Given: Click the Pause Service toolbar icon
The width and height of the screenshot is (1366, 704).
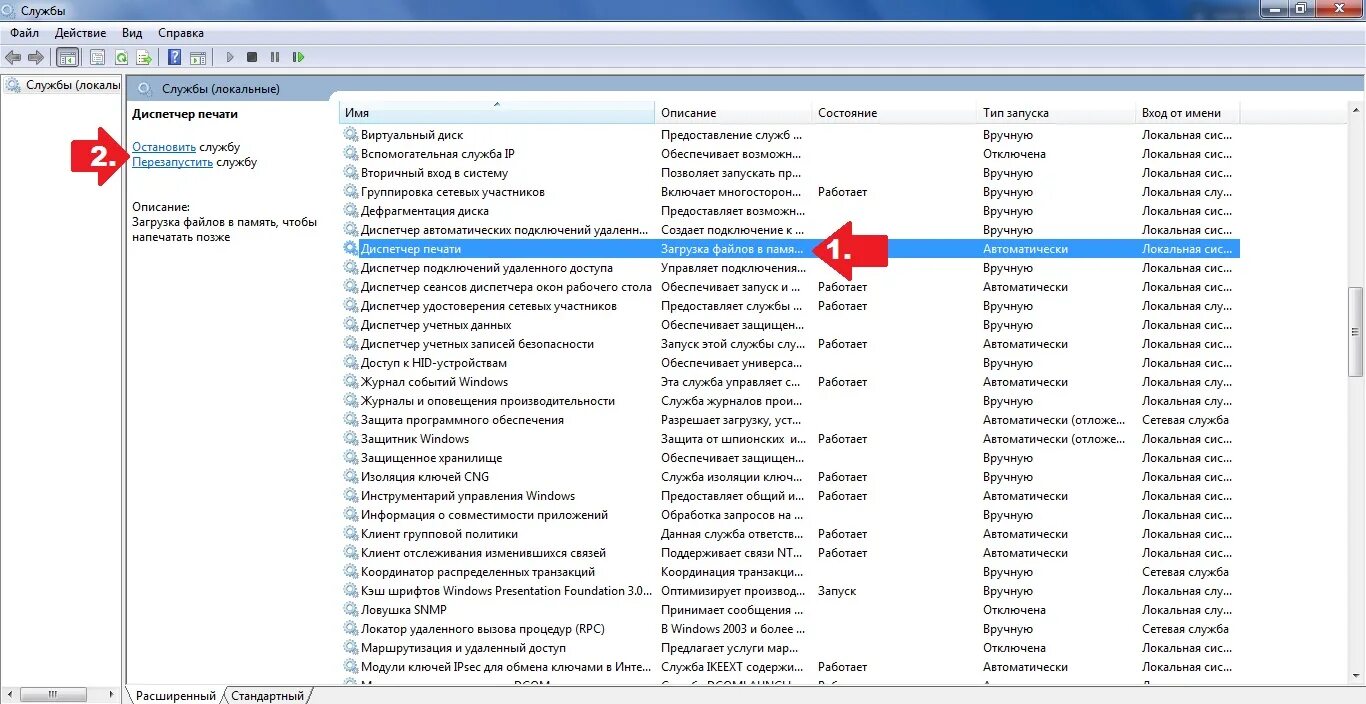Looking at the screenshot, I should click(275, 57).
